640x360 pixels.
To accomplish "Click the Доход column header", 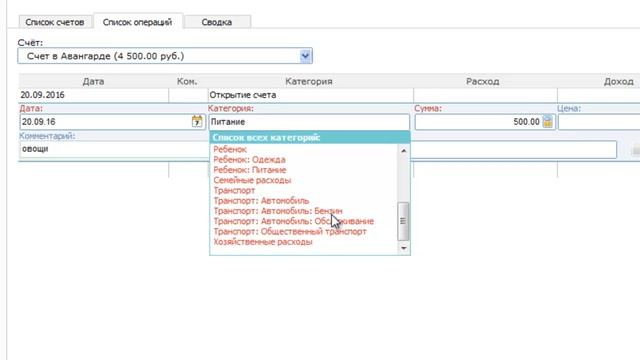I will pyautogui.click(x=618, y=81).
